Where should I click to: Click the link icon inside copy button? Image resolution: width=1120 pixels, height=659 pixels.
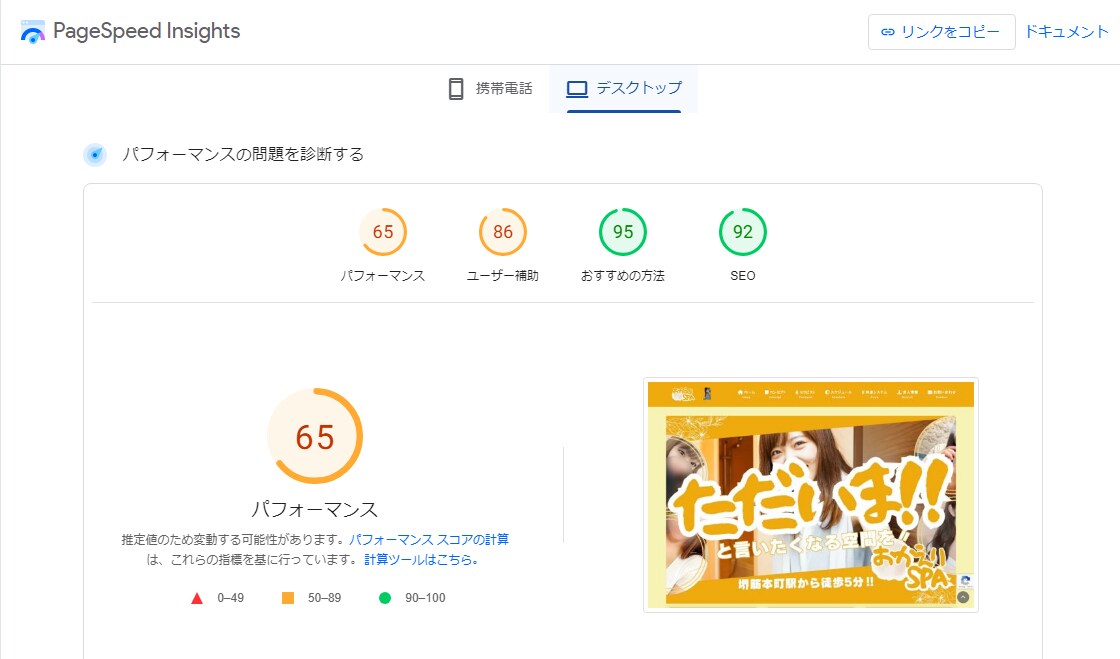(888, 32)
